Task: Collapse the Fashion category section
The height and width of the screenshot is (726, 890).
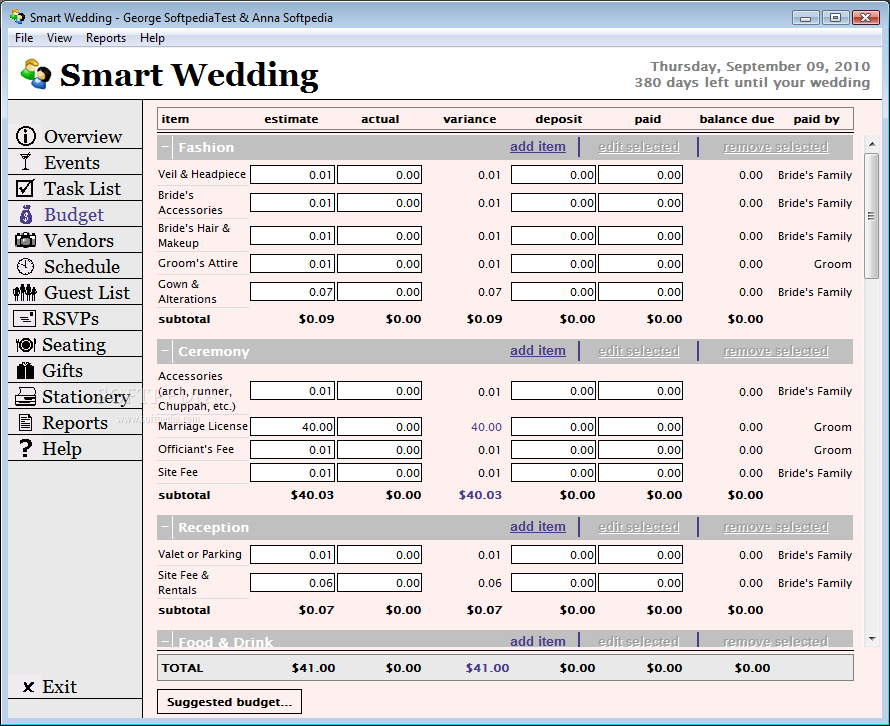Action: [166, 148]
